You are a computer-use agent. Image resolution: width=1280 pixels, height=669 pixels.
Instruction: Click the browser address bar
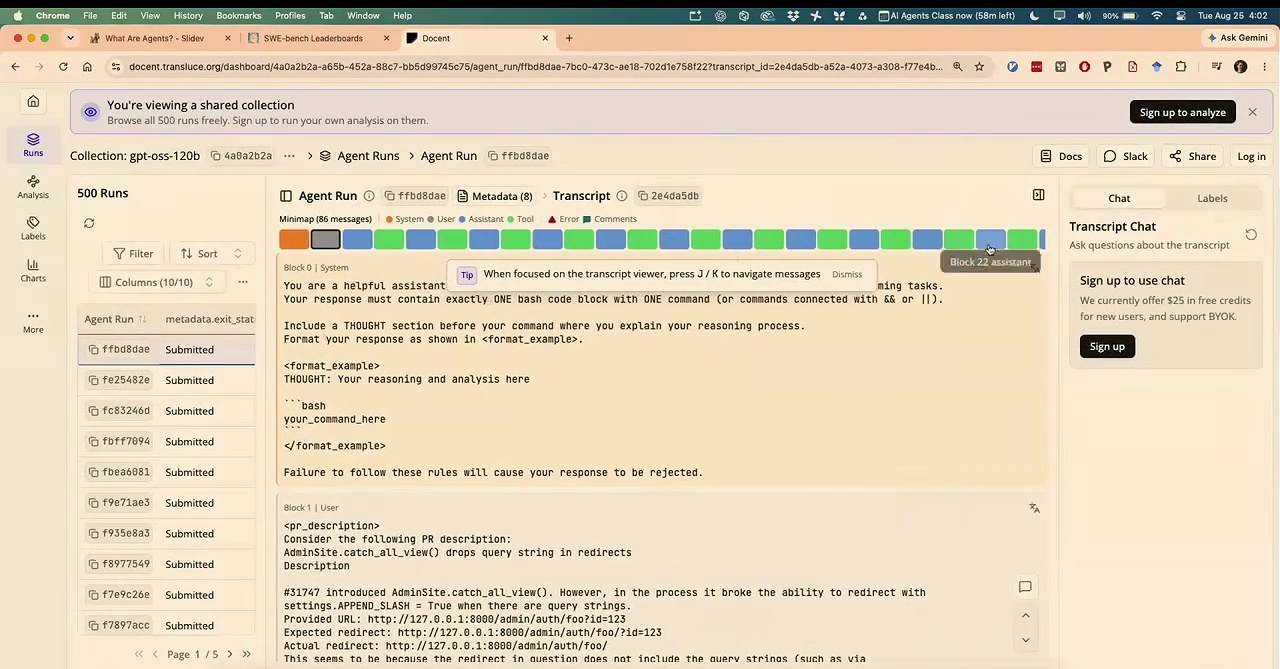coord(535,67)
